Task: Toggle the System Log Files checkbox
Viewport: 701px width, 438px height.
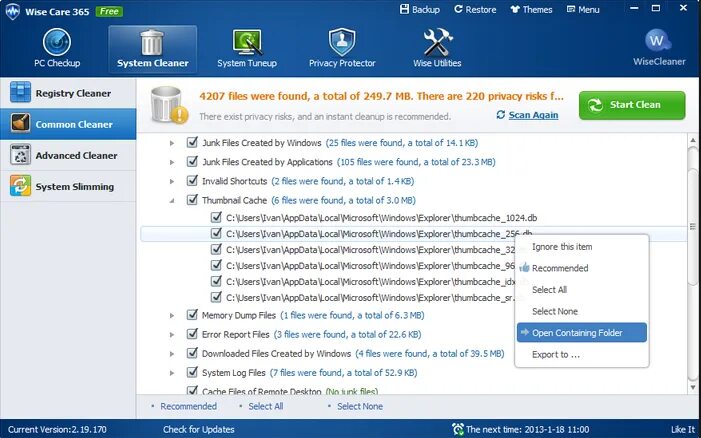Action: [x=192, y=372]
